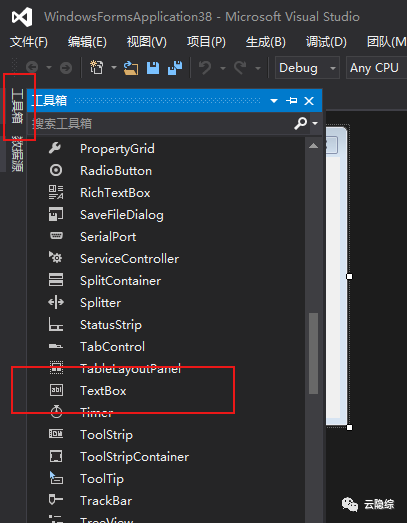The height and width of the screenshot is (523, 407).
Task: Close the 工具箱 panel
Action: click(309, 100)
